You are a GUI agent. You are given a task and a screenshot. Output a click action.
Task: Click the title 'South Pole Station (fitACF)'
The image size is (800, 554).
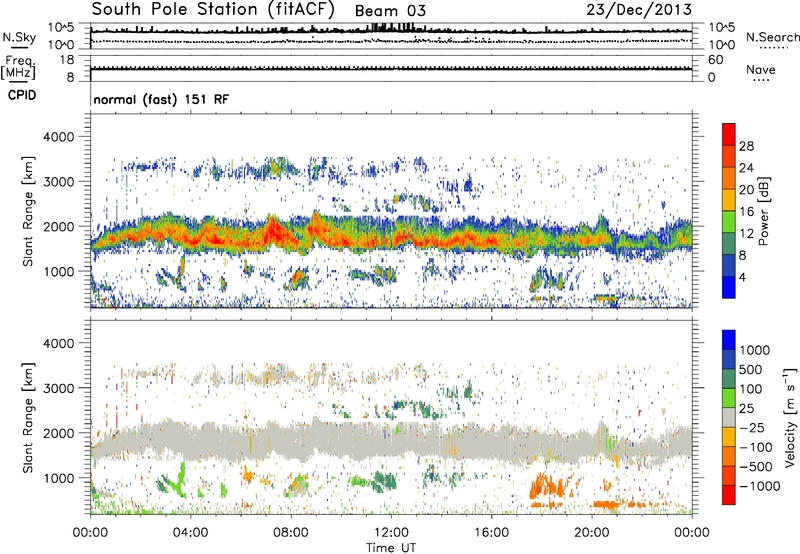pyautogui.click(x=213, y=9)
